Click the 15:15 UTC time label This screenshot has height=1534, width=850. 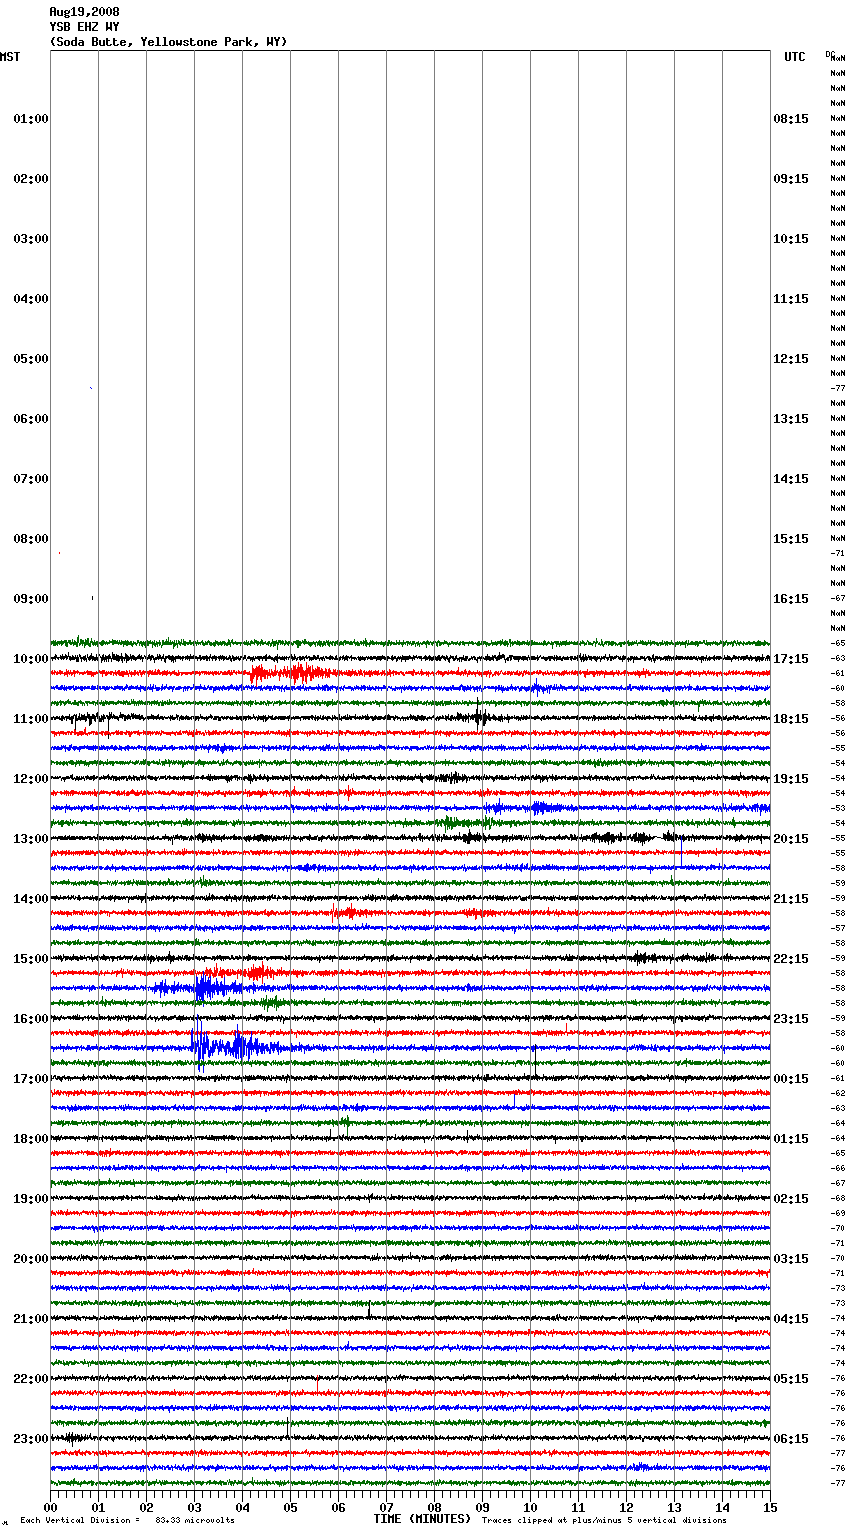(x=791, y=539)
